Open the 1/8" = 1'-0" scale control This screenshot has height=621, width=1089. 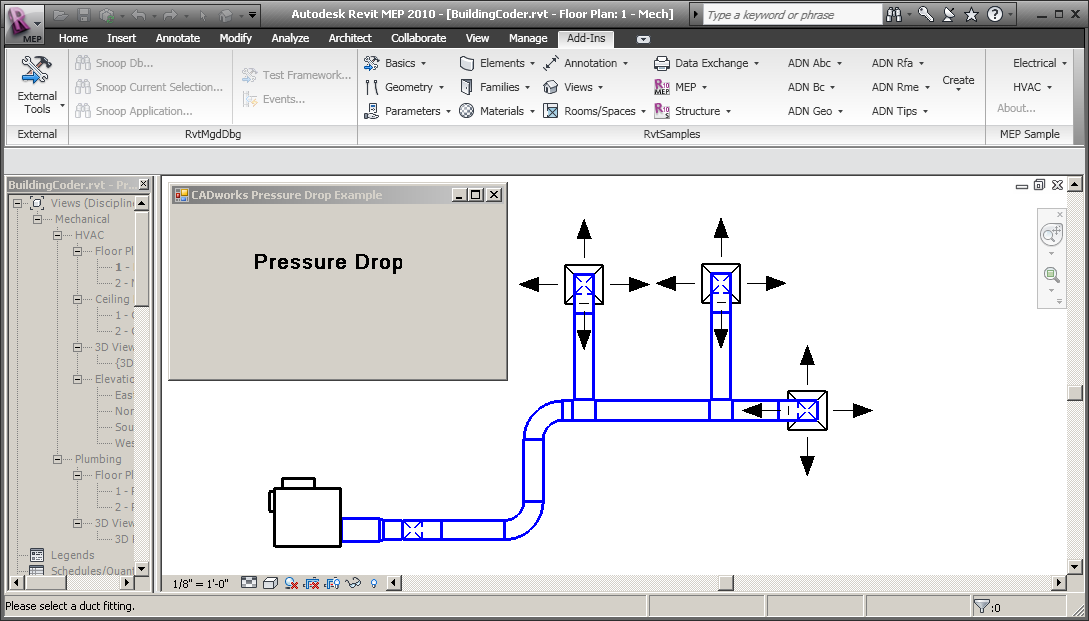pos(200,583)
